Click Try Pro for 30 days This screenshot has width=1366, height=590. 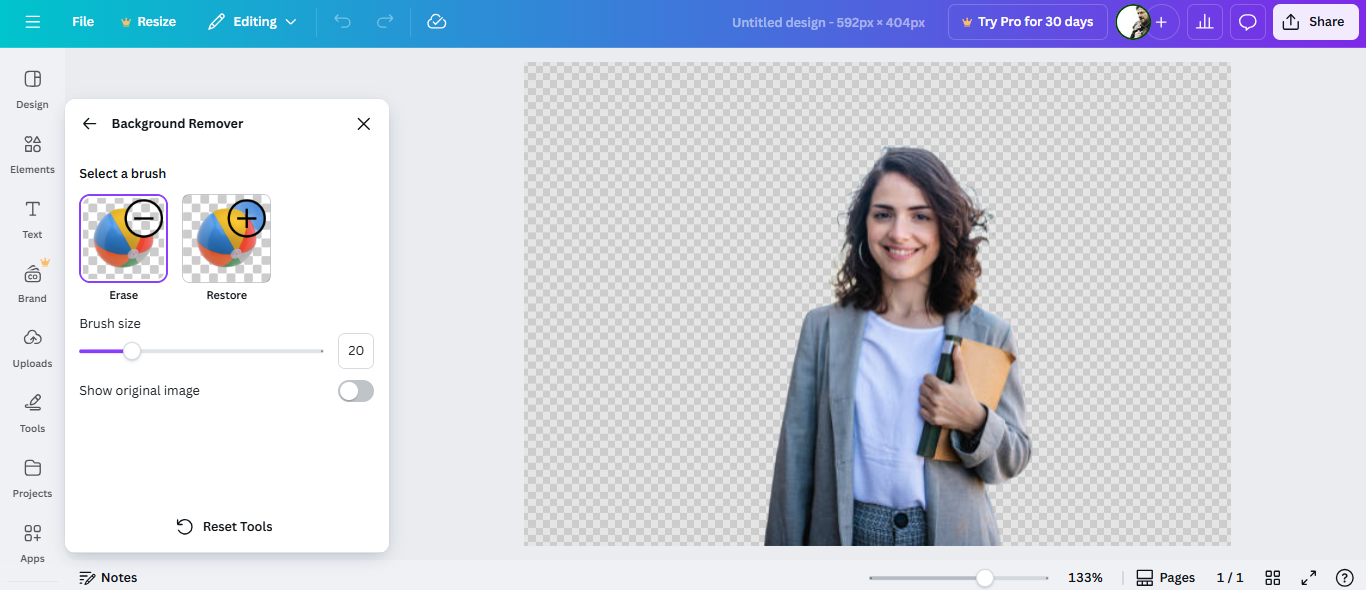click(1027, 21)
